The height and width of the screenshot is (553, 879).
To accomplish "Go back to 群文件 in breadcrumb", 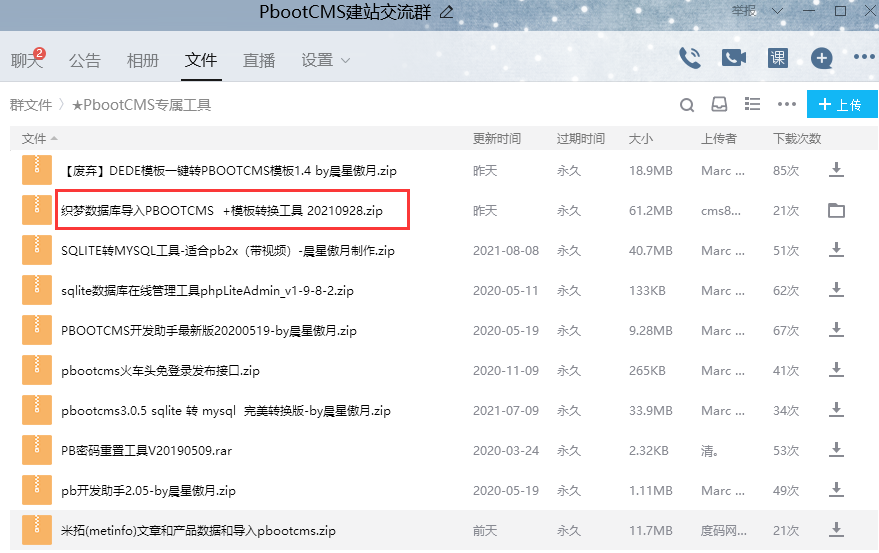I will [x=31, y=105].
